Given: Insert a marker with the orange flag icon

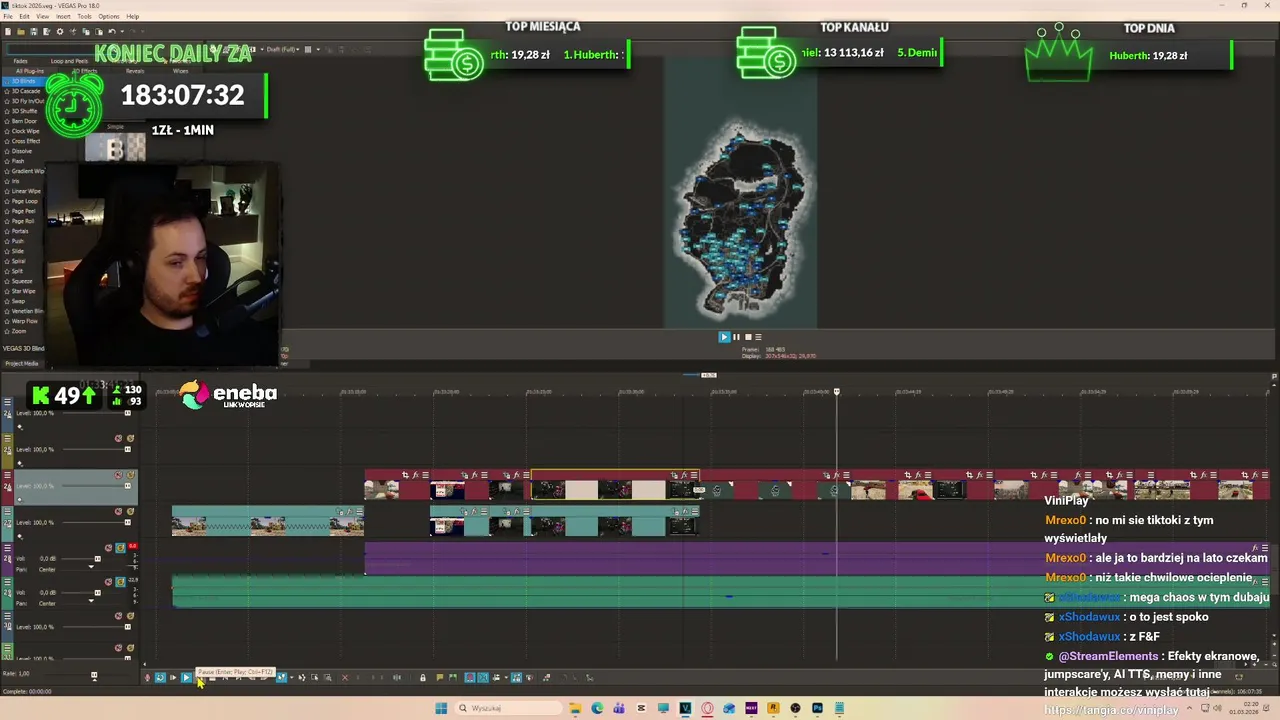Looking at the screenshot, I should pyautogui.click(x=440, y=678).
